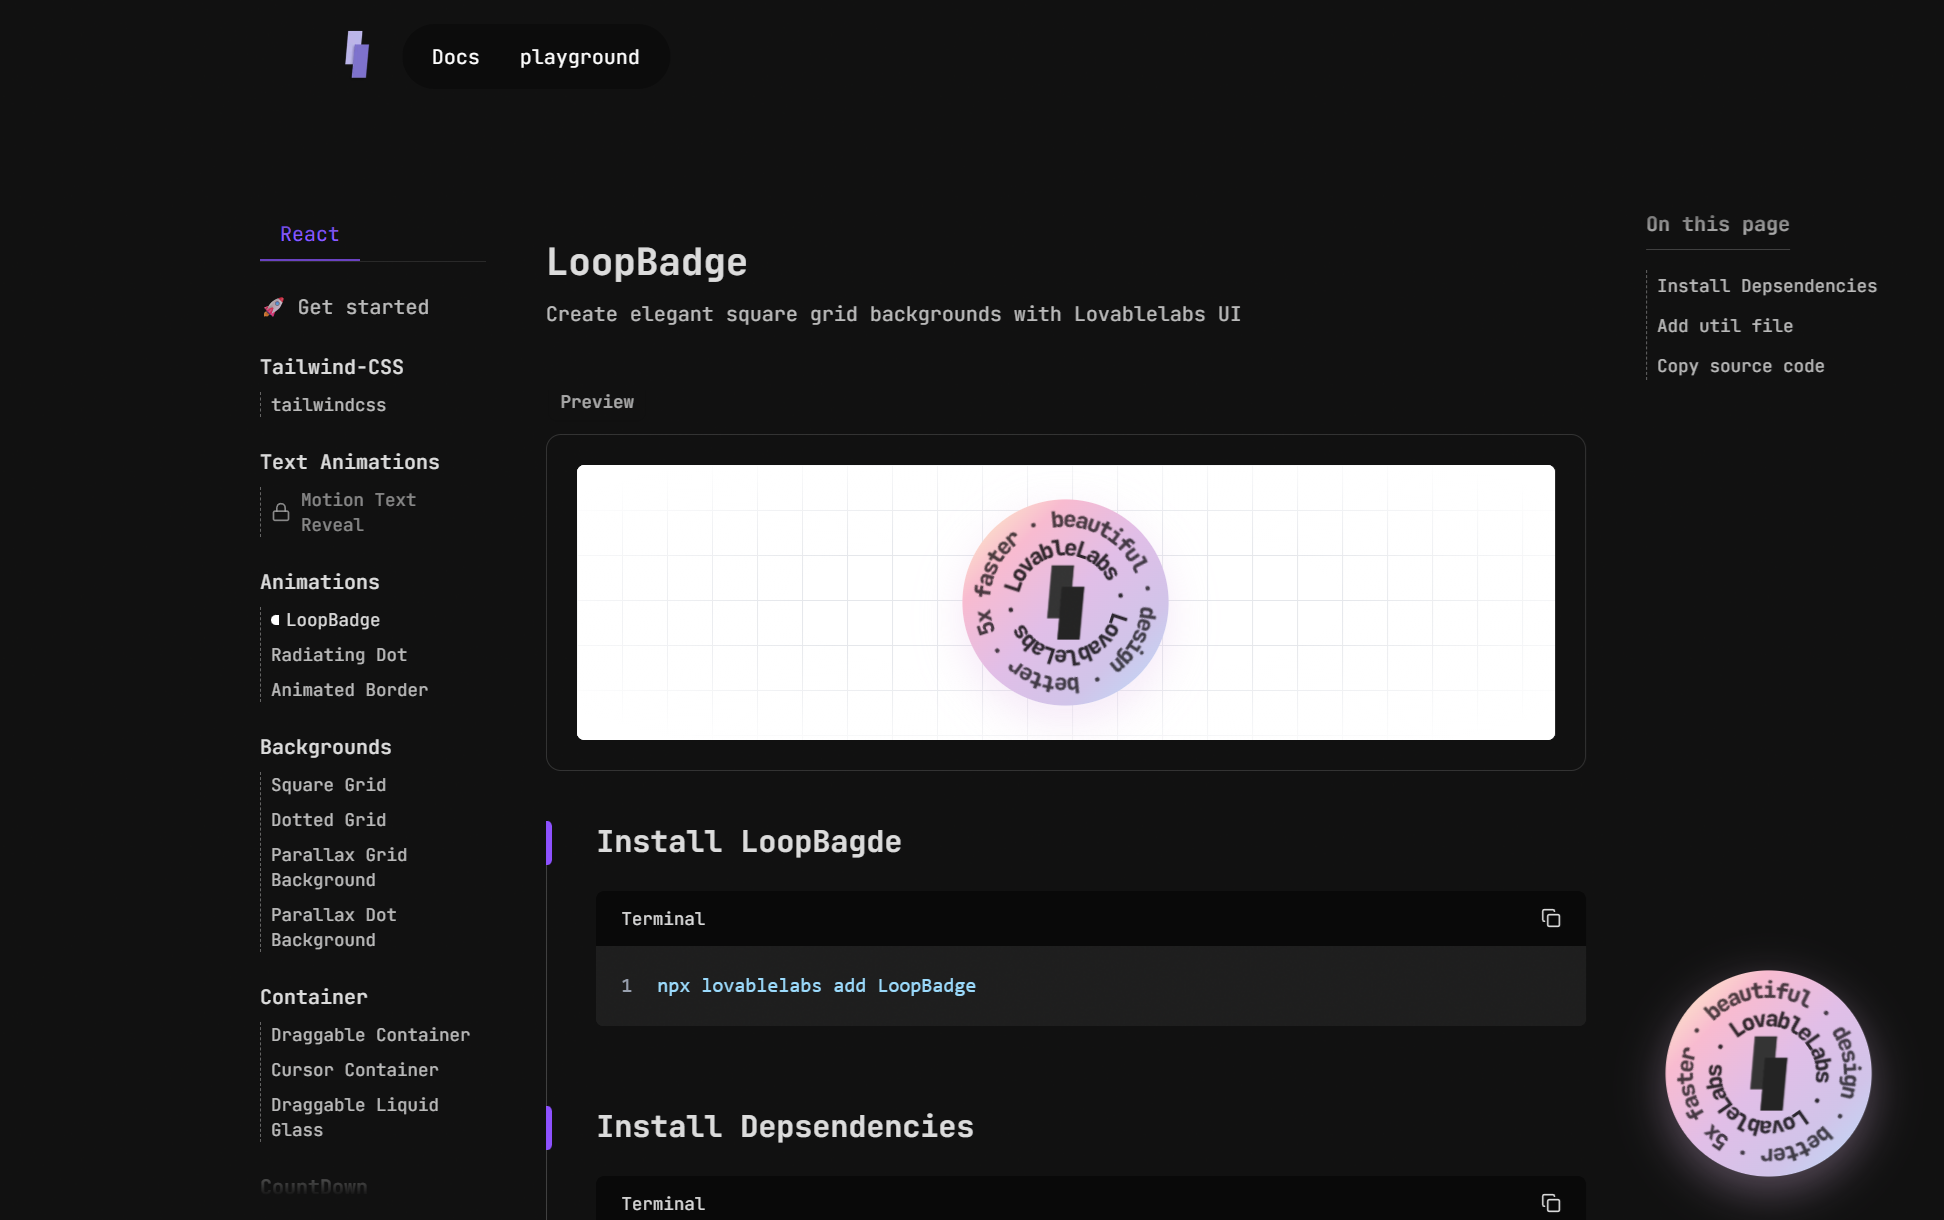Jump to Add util file section
The width and height of the screenshot is (1944, 1220).
click(1725, 326)
